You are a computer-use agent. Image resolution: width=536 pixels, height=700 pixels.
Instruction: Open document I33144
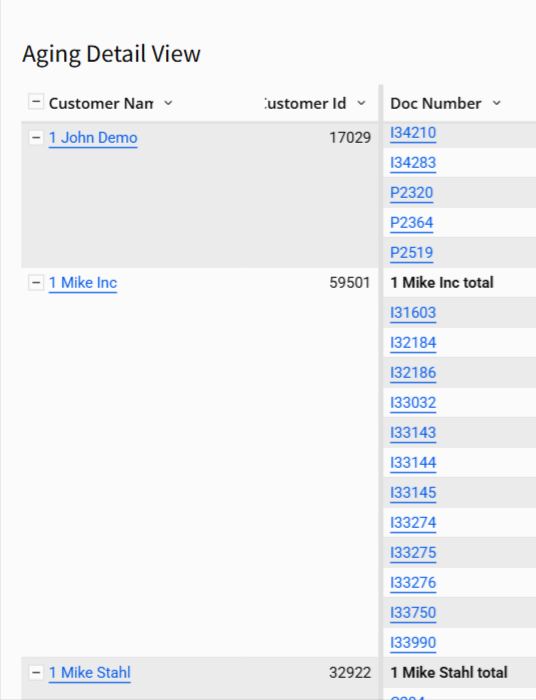point(413,462)
